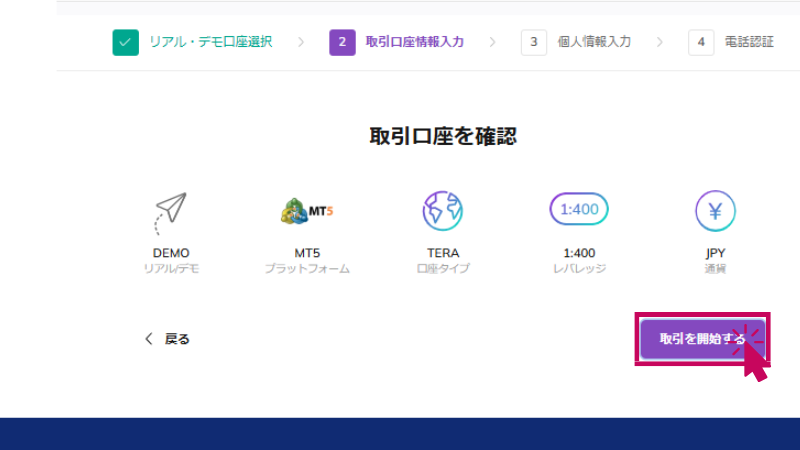Open the 個人情報入力 step
800x450 pixels.
tap(594, 42)
